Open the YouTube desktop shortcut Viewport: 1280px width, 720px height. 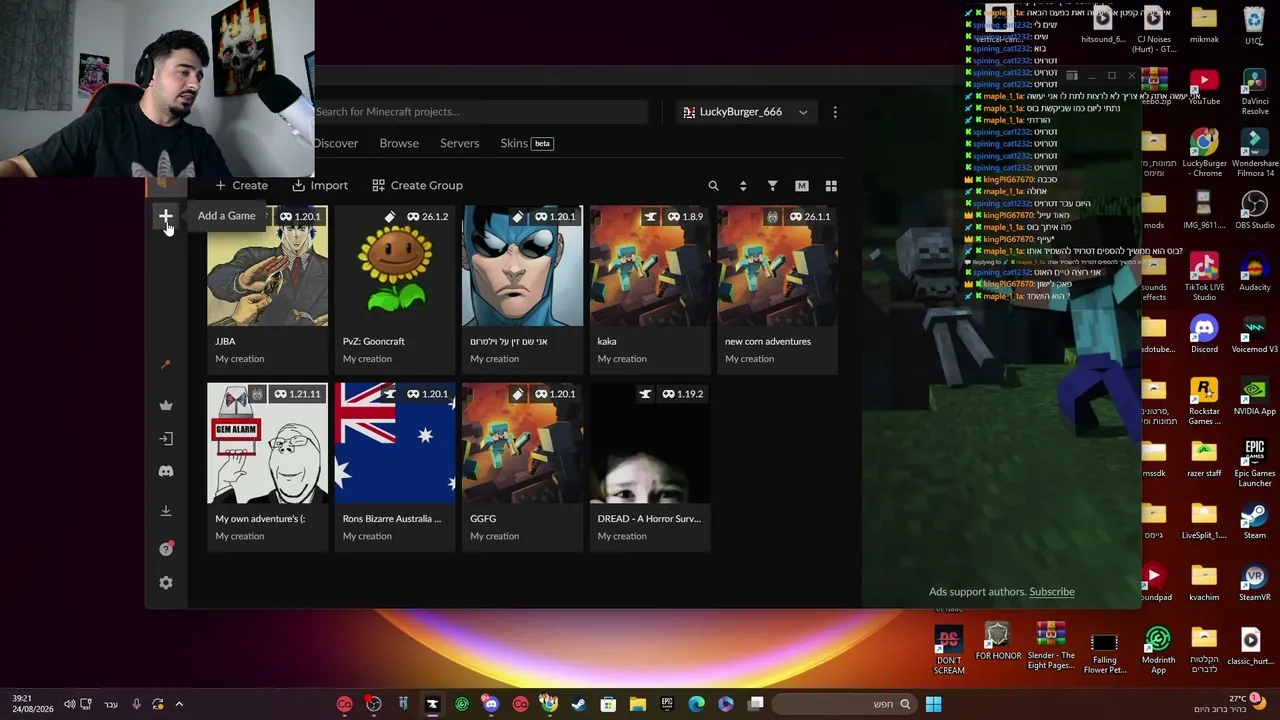coord(1204,88)
